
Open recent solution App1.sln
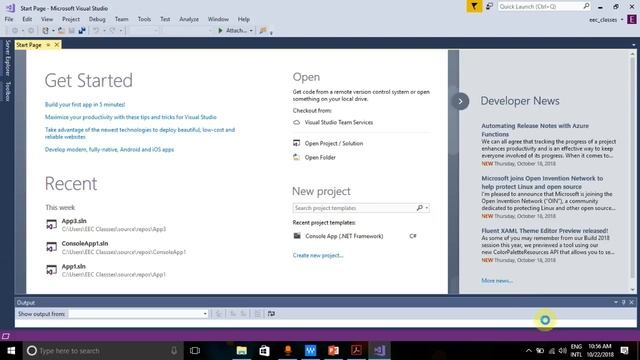106,270
